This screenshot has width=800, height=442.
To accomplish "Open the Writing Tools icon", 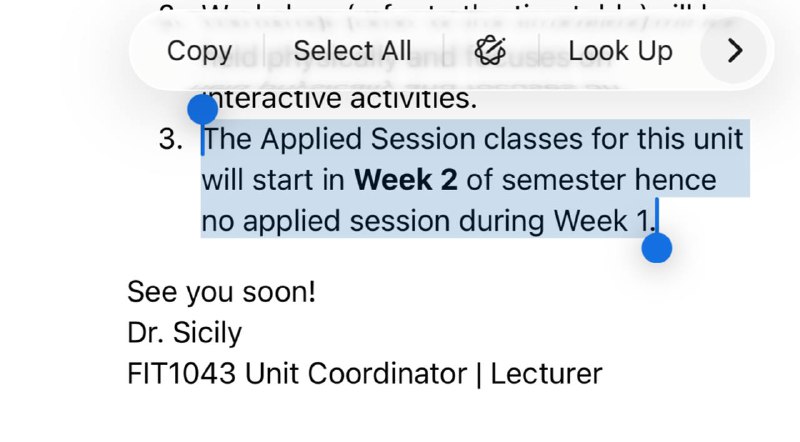I will pos(490,51).
